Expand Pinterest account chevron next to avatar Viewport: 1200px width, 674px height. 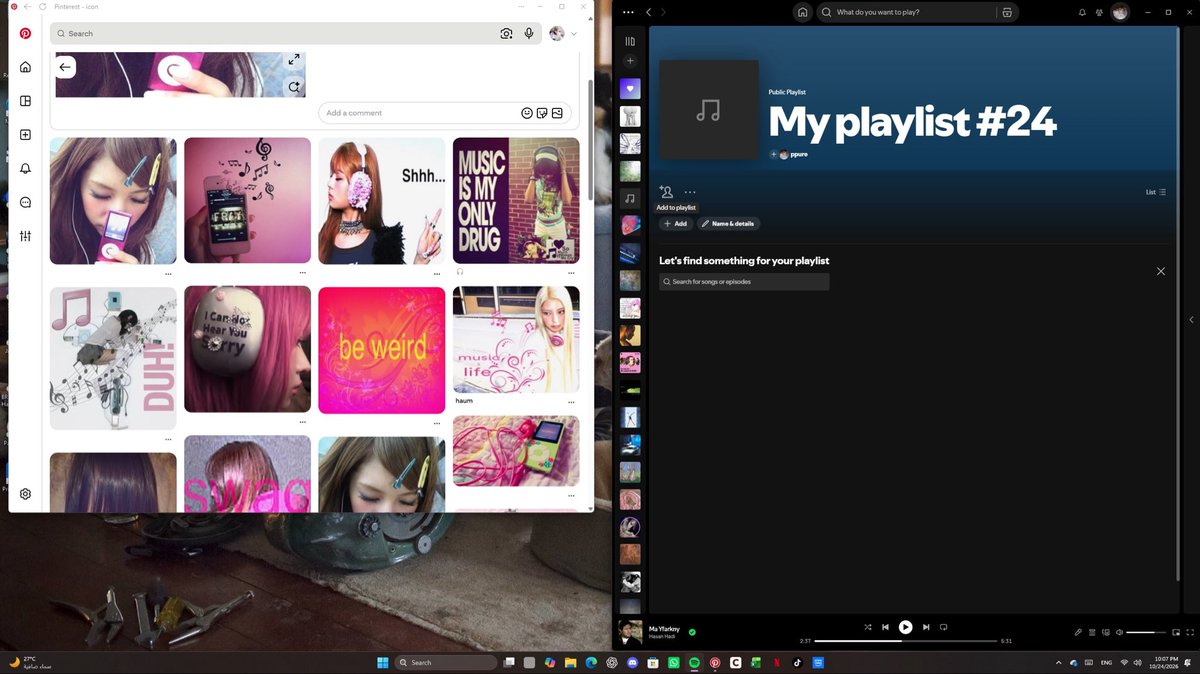pos(574,34)
